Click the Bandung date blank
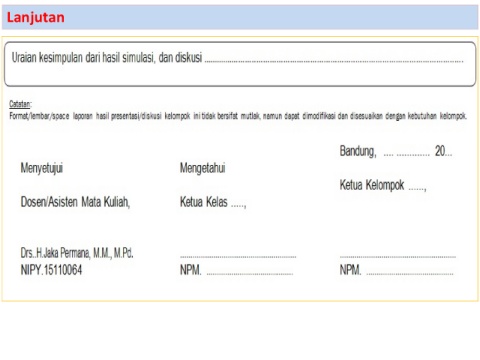 click(407, 154)
